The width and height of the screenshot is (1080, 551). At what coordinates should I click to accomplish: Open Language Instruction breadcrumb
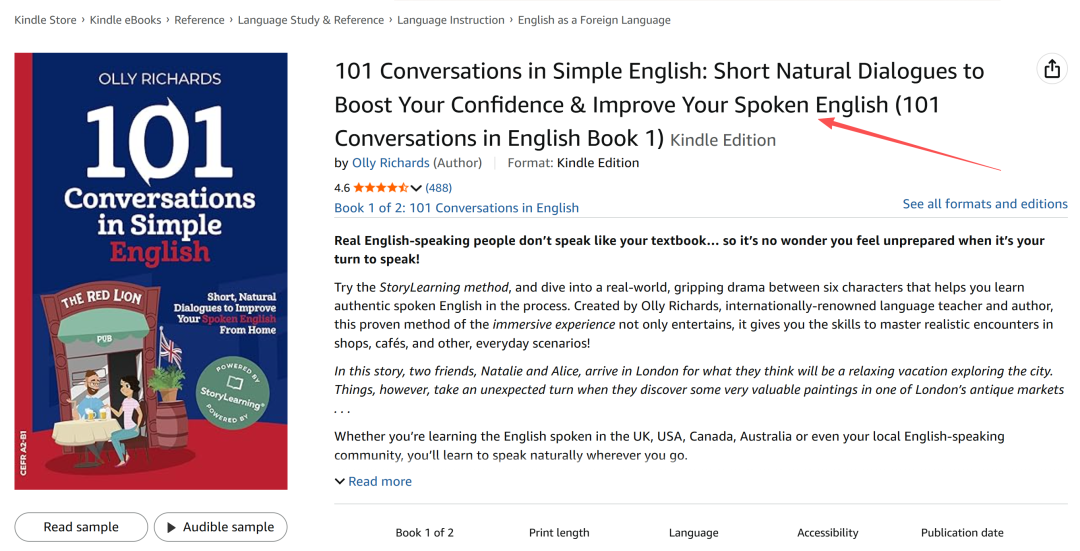click(450, 20)
